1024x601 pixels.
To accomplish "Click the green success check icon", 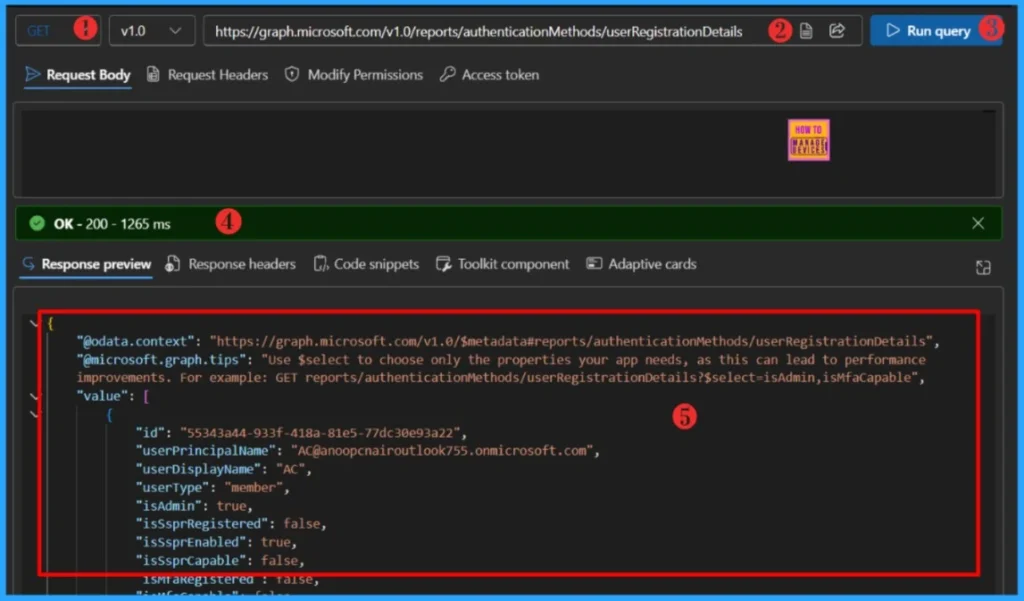I will point(37,223).
